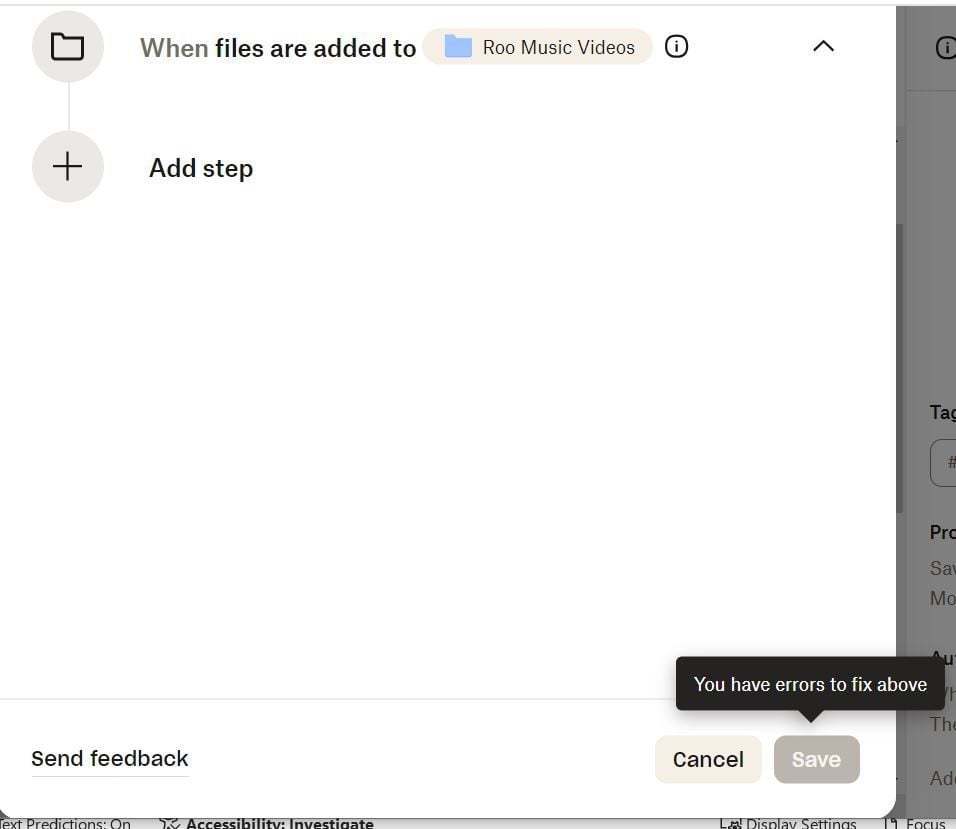Click the plus icon to add a step

click(67, 166)
